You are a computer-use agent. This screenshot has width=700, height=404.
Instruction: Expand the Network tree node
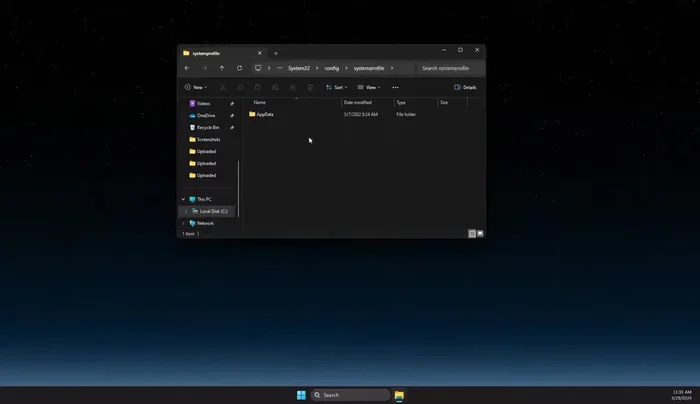click(x=183, y=223)
